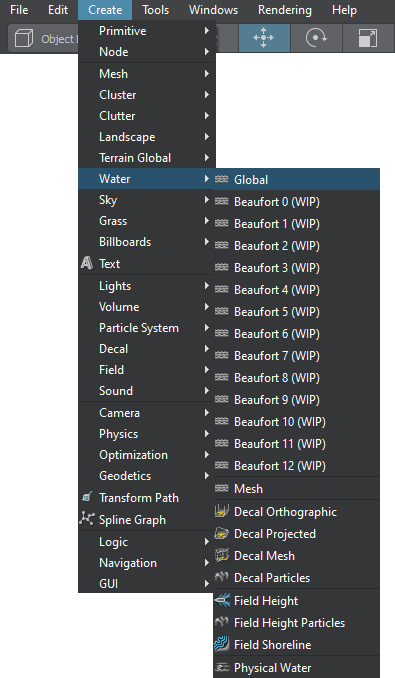Select Beaufort 5 (WIP) water preset
Image resolution: width=395 pixels, height=678 pixels.
(x=297, y=311)
